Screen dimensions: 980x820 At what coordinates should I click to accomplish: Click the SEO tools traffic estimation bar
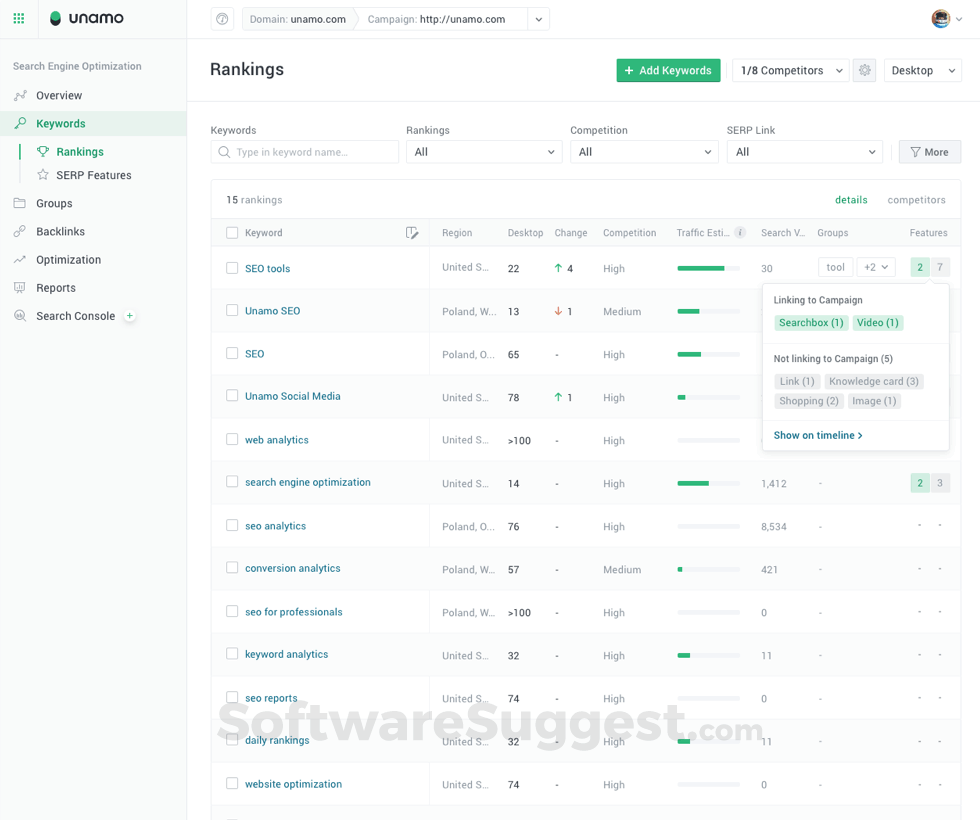click(x=708, y=268)
